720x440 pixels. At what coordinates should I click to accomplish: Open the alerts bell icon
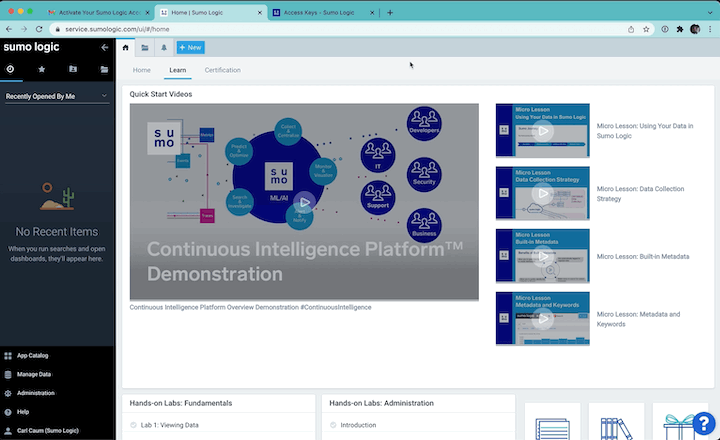click(163, 47)
